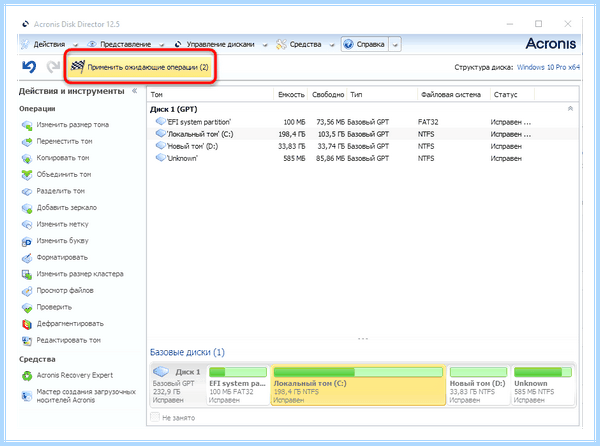Image resolution: width=600 pixels, height=446 pixels.
Task: Collapse the Действия и инструменты panel
Action: coord(135,91)
